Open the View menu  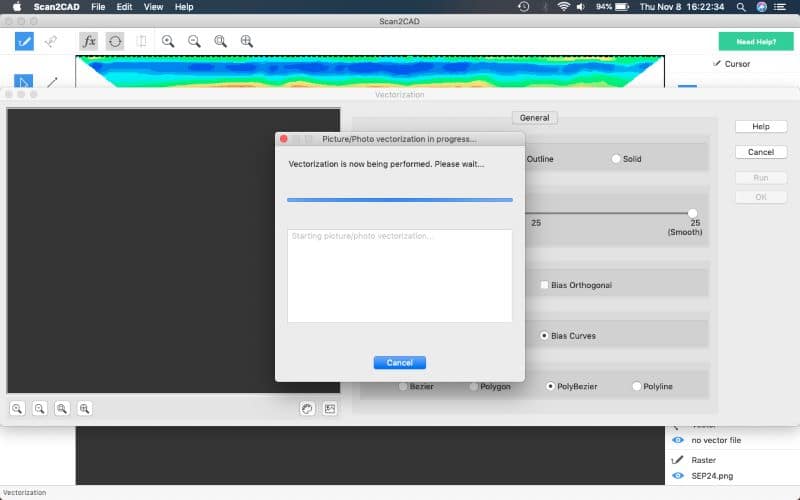153,7
